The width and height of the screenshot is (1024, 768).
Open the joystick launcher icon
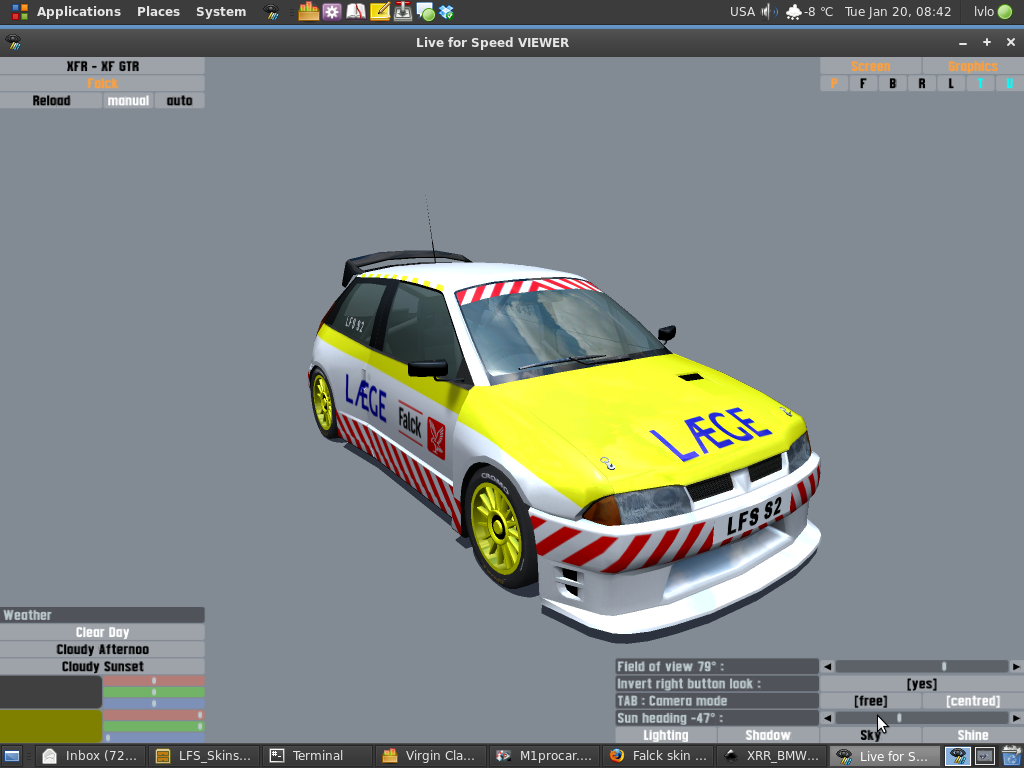tap(403, 11)
